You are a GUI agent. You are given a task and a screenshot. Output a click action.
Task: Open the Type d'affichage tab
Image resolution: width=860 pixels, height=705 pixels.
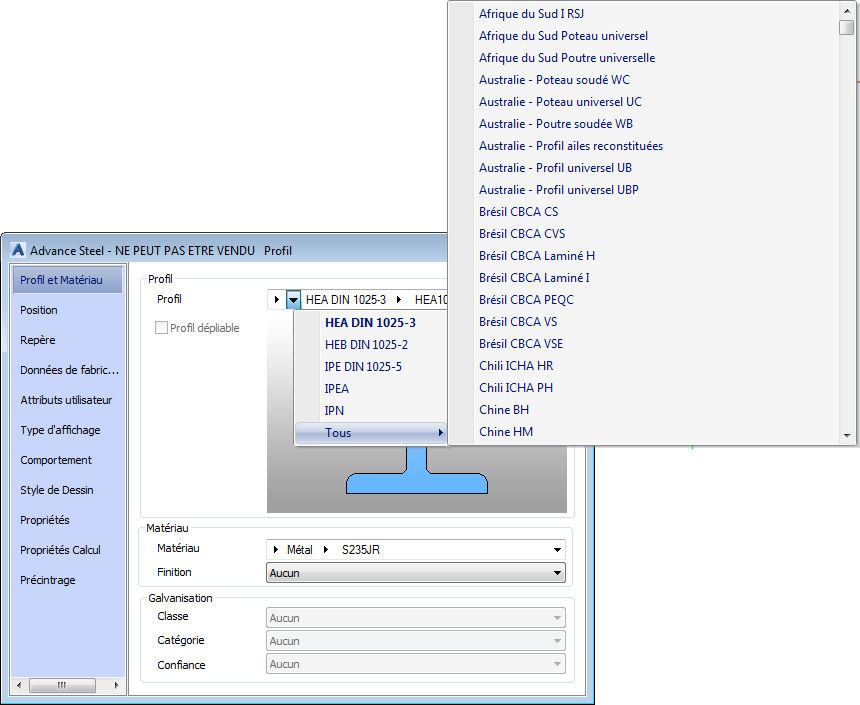click(60, 430)
